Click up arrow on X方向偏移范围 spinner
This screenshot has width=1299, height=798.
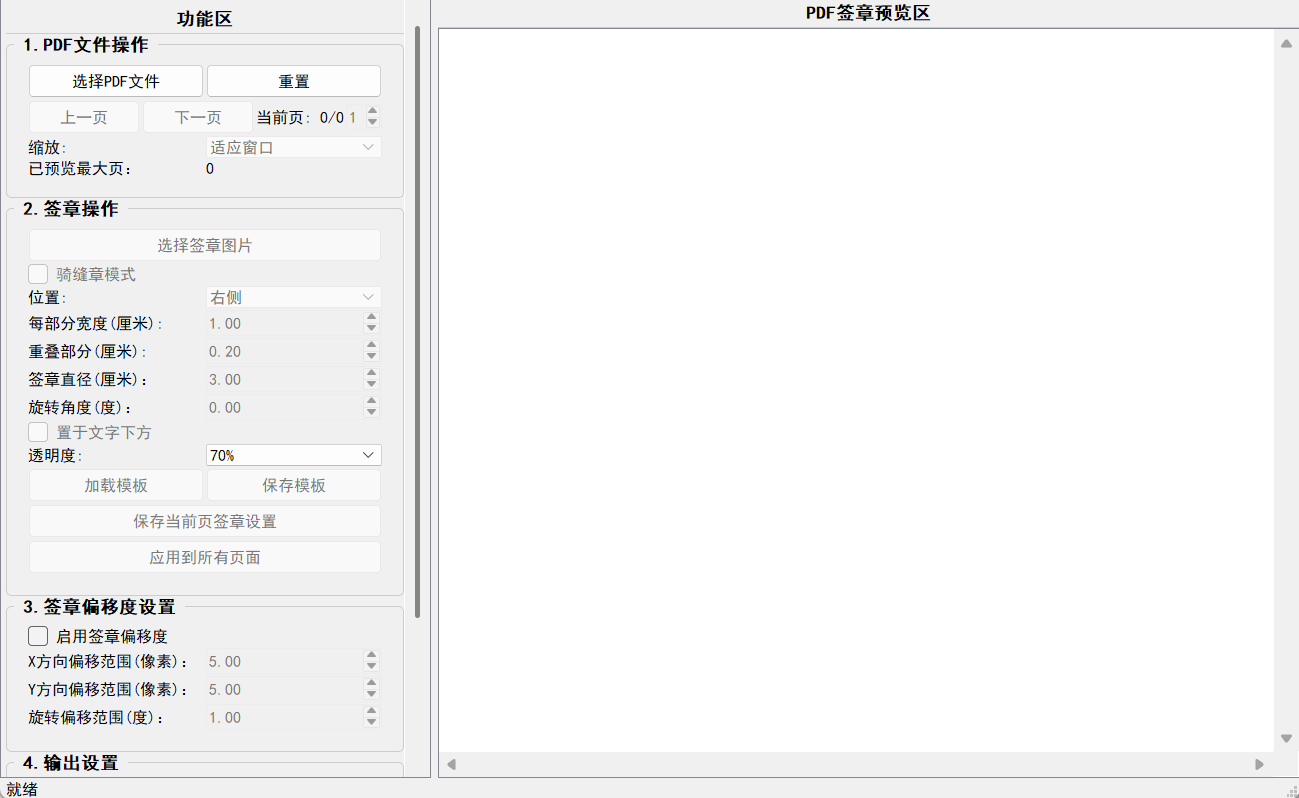371,656
